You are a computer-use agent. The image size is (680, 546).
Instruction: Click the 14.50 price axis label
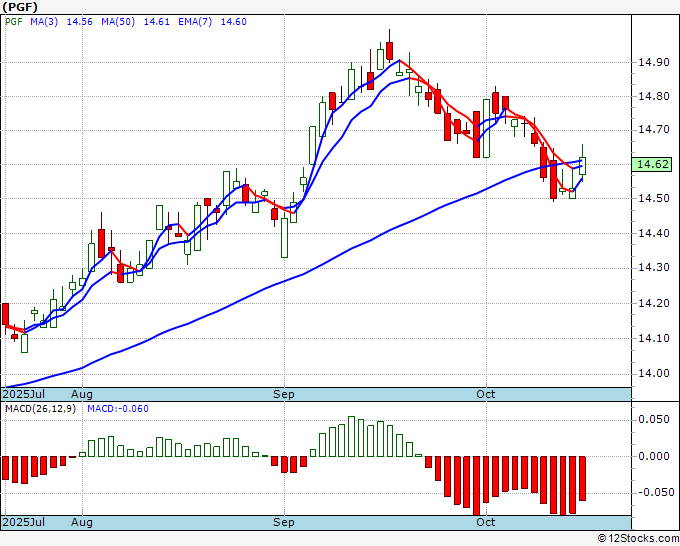pos(654,199)
